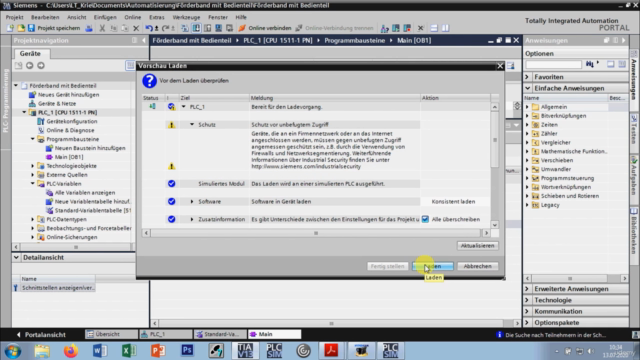Click the Zeiten instruction folder
This screenshot has height=360, width=640.
[549, 125]
